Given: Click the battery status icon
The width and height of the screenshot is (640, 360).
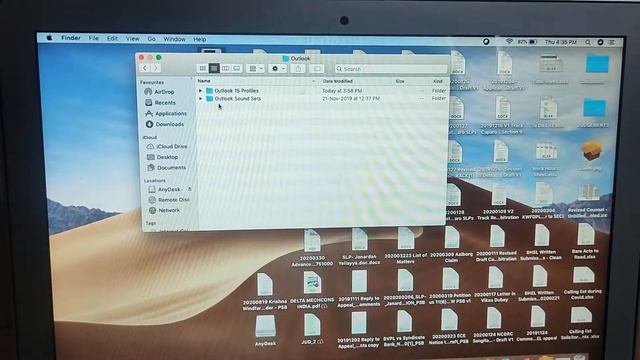Looking at the screenshot, I should [x=533, y=42].
